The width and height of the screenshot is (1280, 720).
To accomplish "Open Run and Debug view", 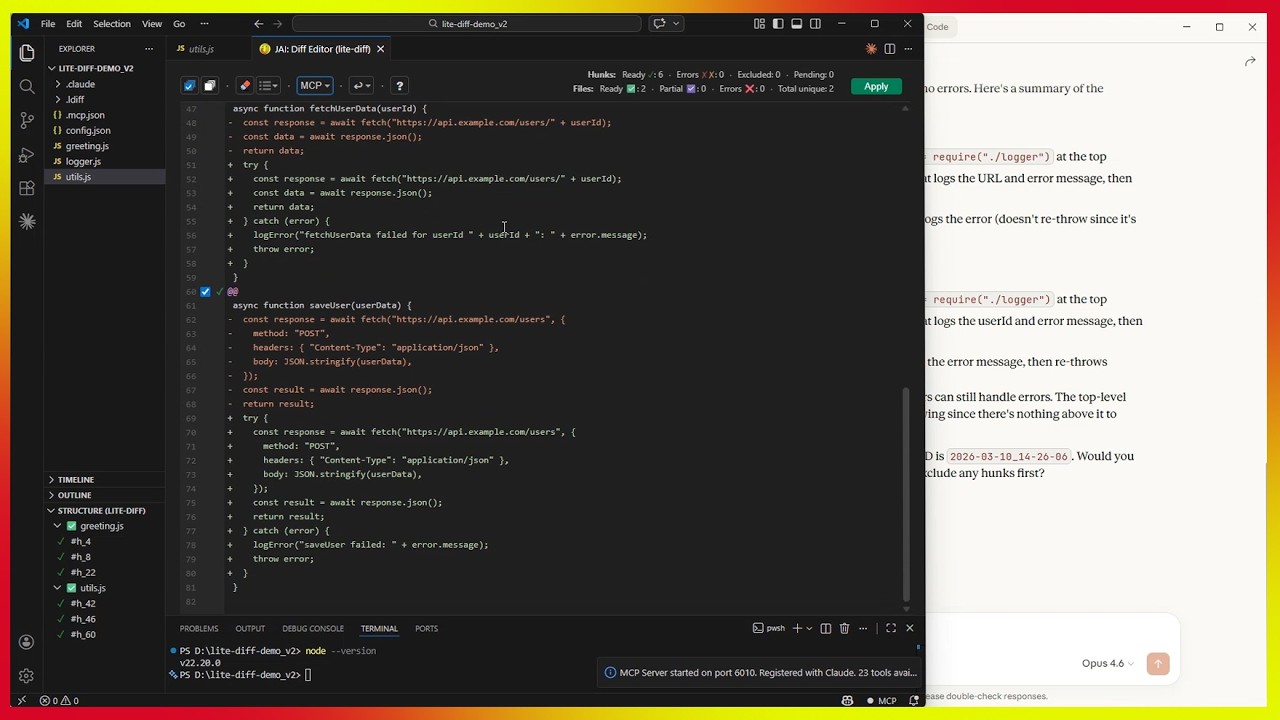I will [x=27, y=155].
